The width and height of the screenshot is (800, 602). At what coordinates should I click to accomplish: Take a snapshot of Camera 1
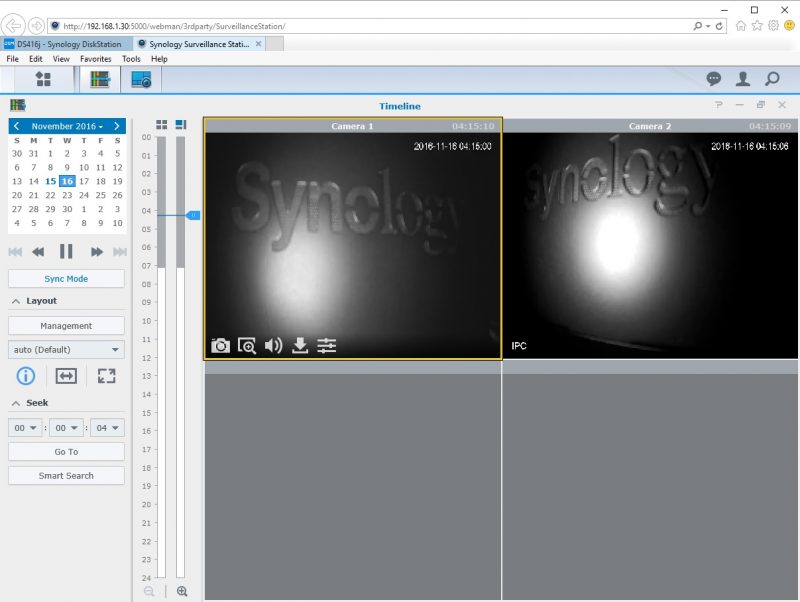[x=220, y=346]
